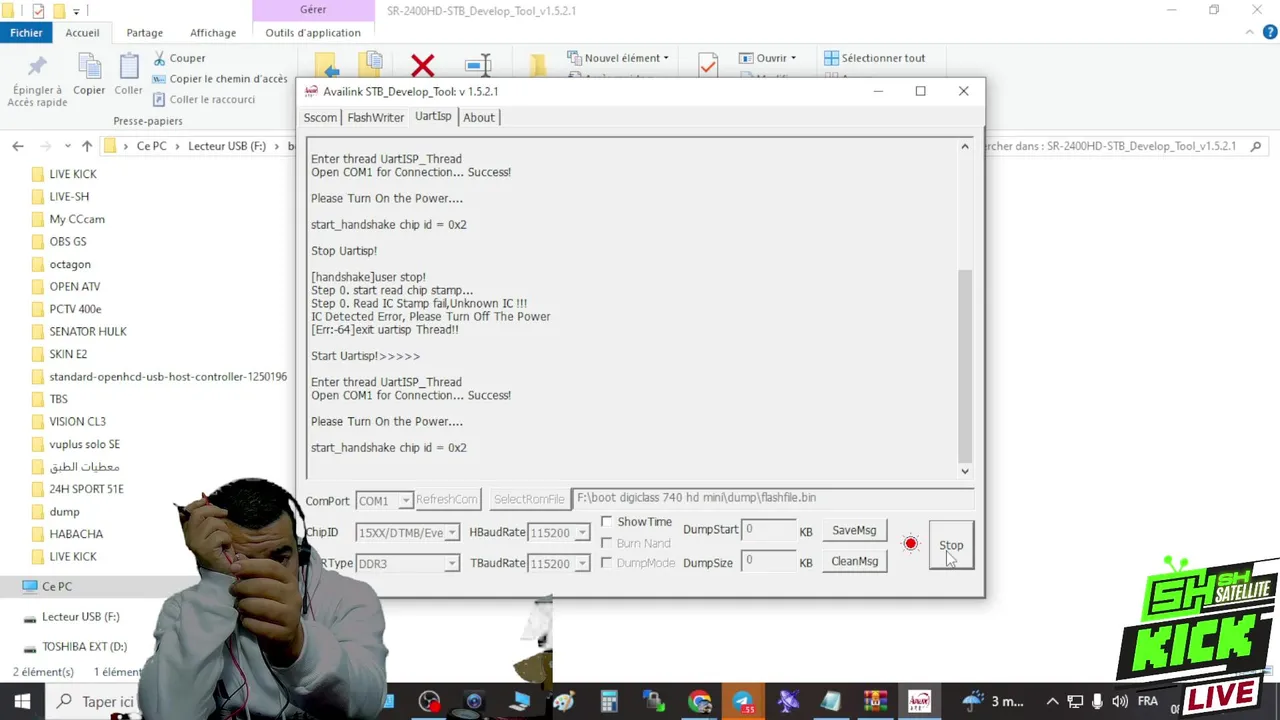The width and height of the screenshot is (1280, 720).
Task: Open Calculator from the taskbar
Action: [609, 701]
